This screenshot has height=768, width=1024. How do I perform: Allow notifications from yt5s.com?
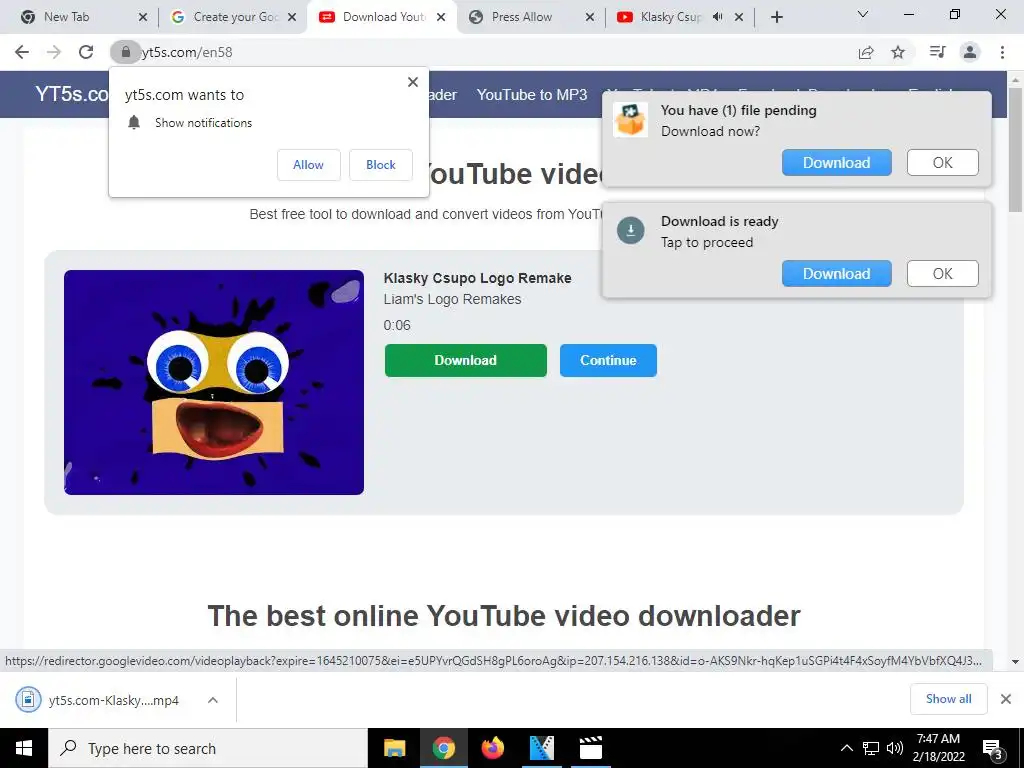(x=308, y=165)
